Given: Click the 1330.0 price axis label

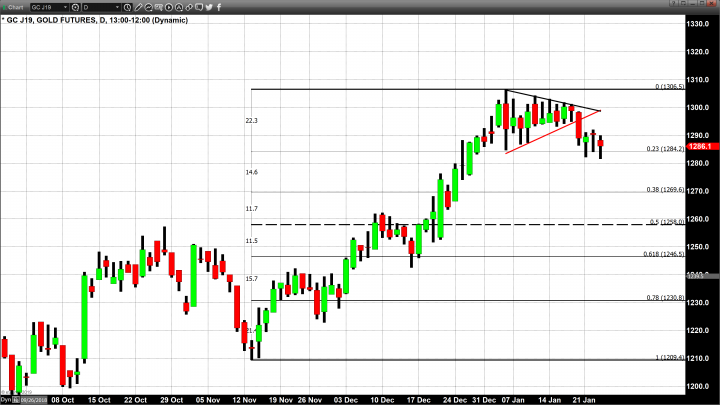Looking at the screenshot, I should coord(698,24).
